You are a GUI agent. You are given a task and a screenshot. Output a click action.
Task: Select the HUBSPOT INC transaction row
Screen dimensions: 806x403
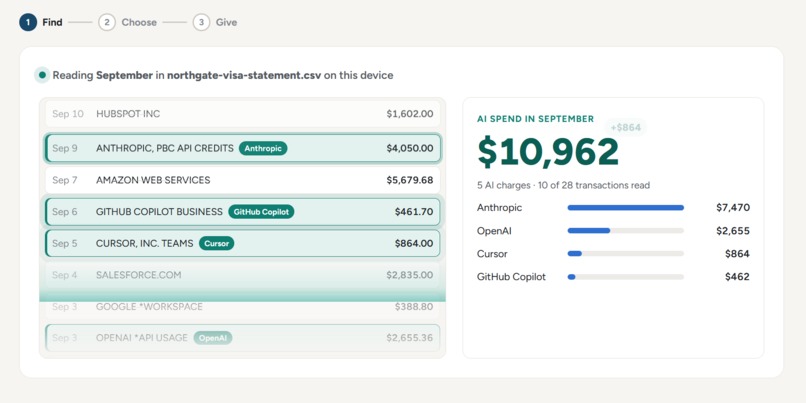(x=243, y=114)
